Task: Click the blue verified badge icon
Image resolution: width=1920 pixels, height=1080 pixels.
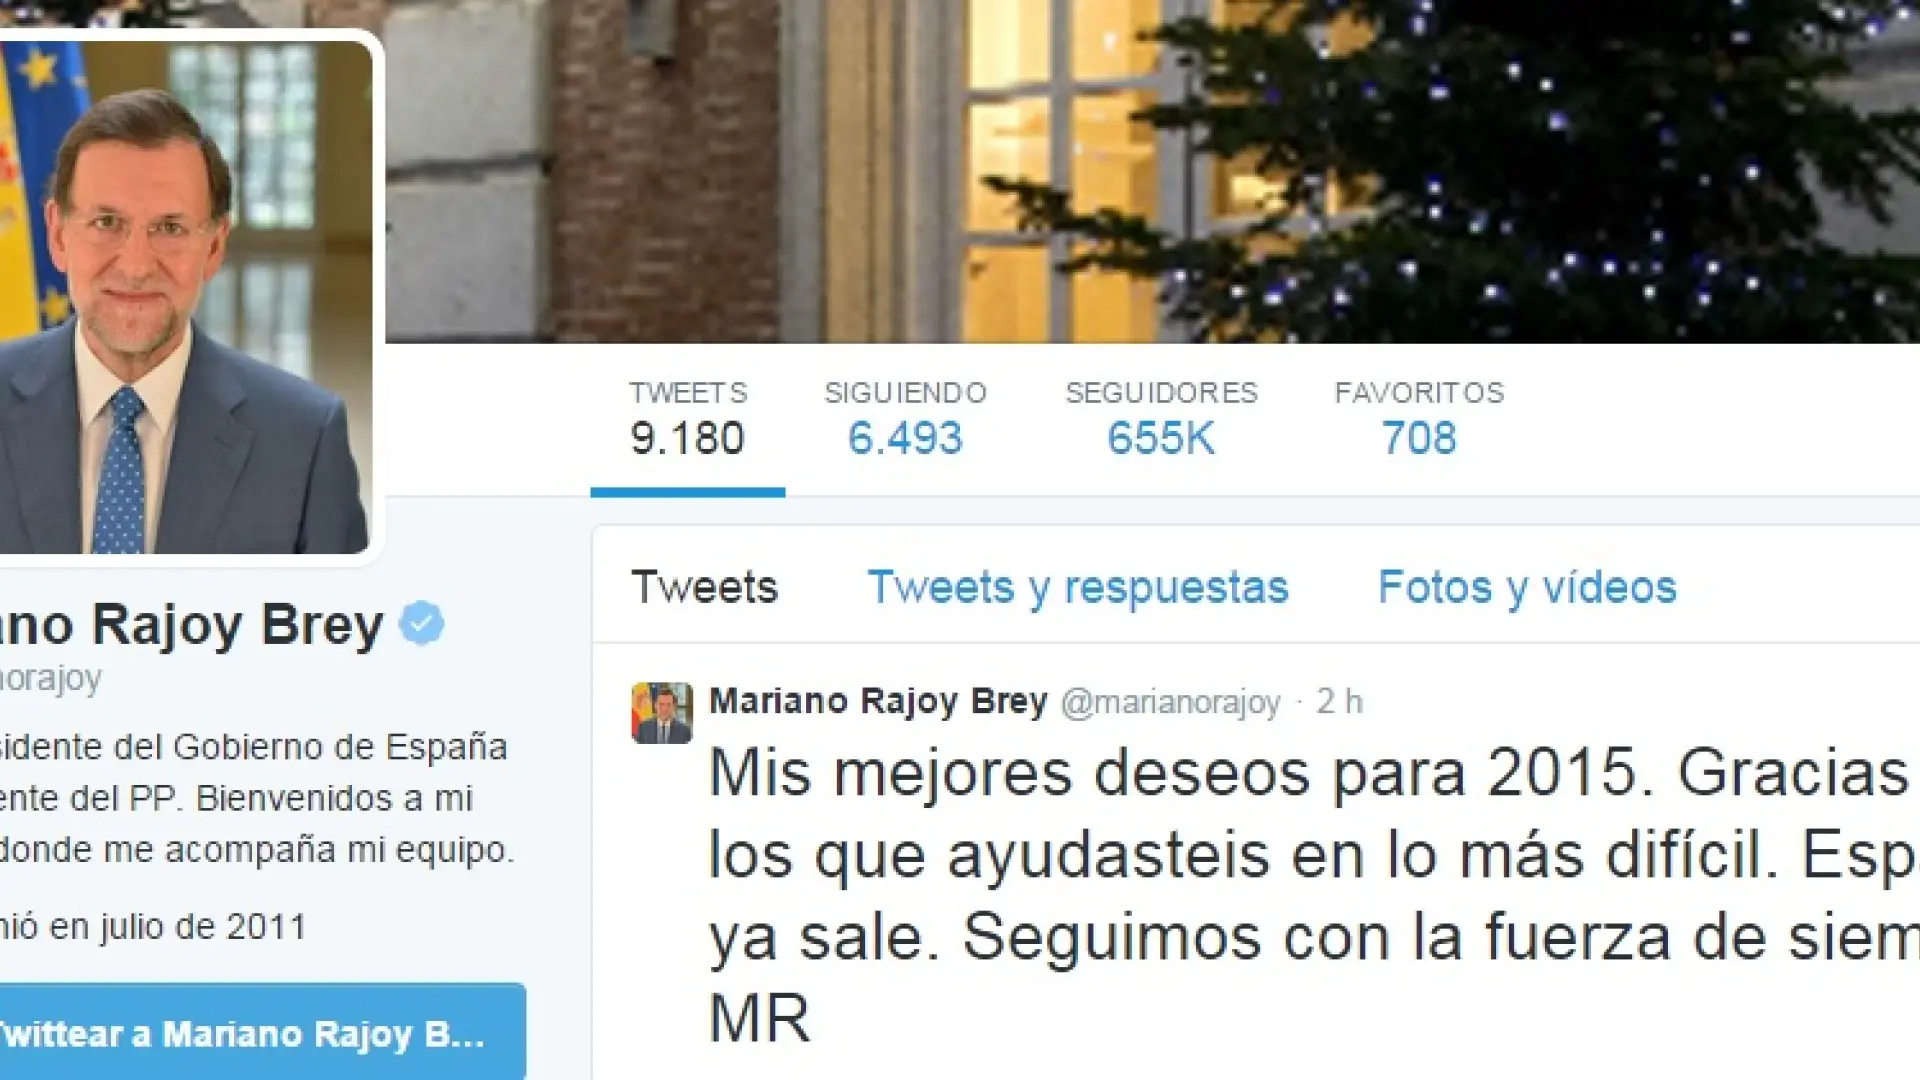Action: 421,624
